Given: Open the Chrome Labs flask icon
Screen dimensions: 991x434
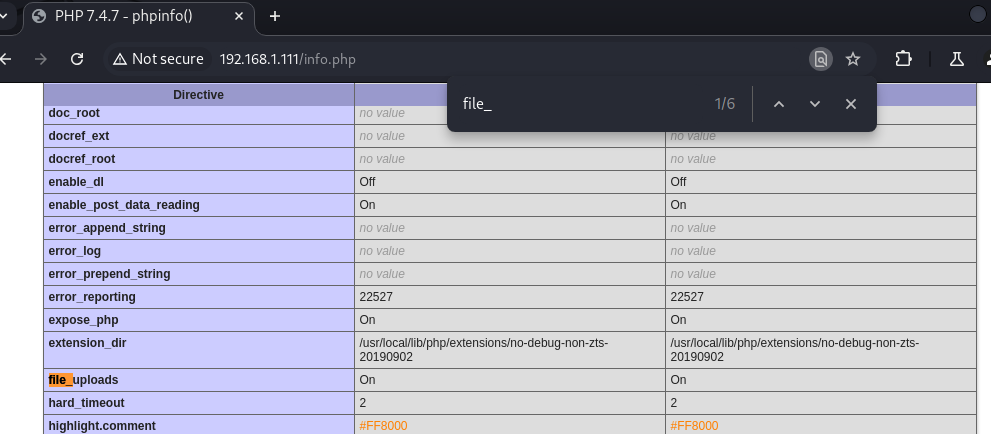Looking at the screenshot, I should pyautogui.click(x=957, y=59).
